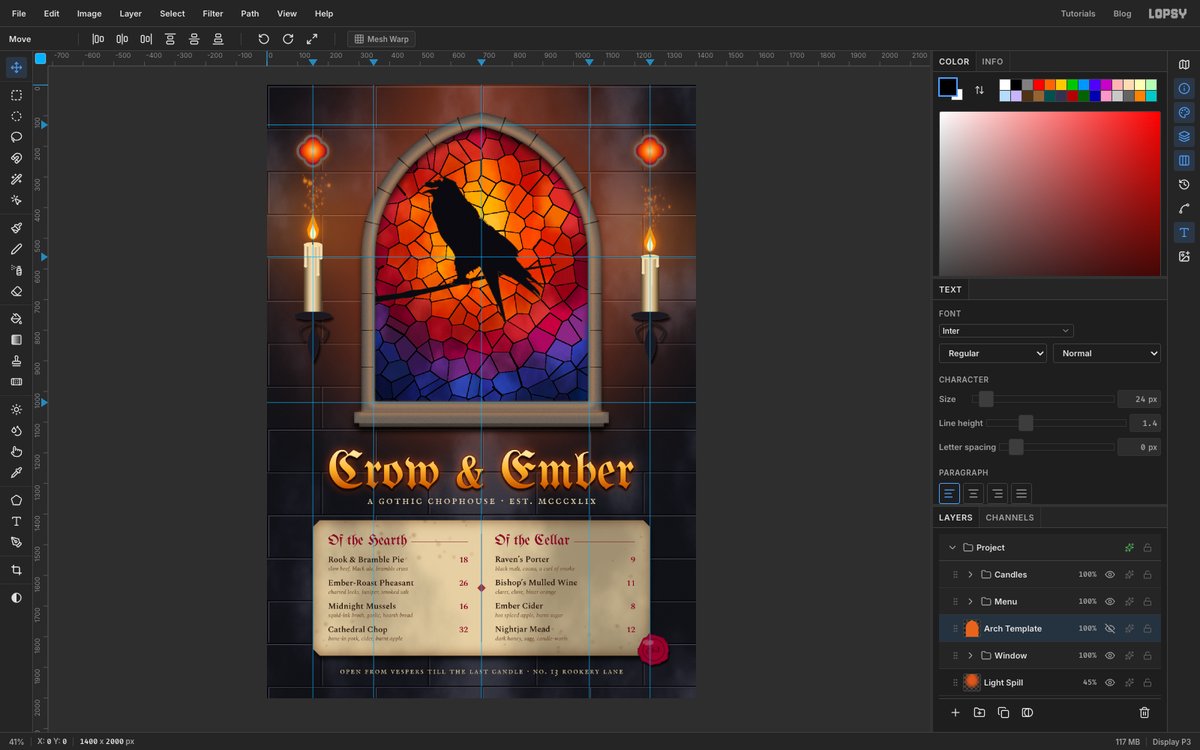
Task: Click the rotate counter-clockwise icon
Action: (x=264, y=39)
